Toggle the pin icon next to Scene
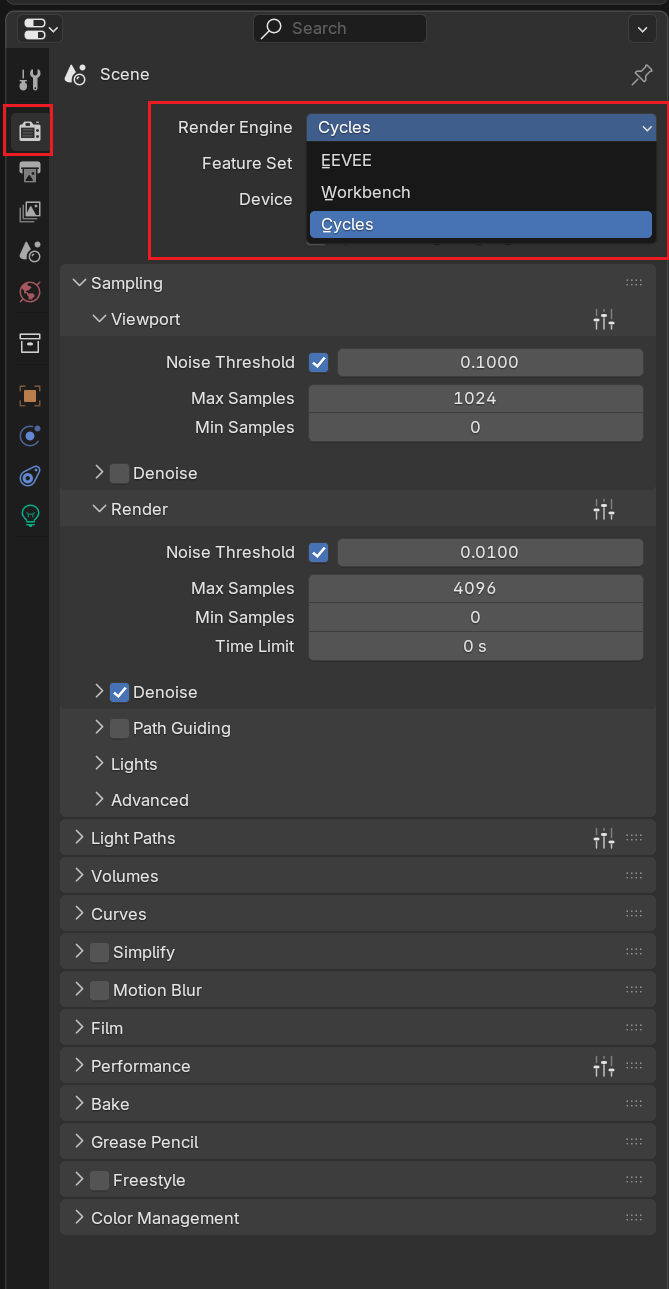 642,75
